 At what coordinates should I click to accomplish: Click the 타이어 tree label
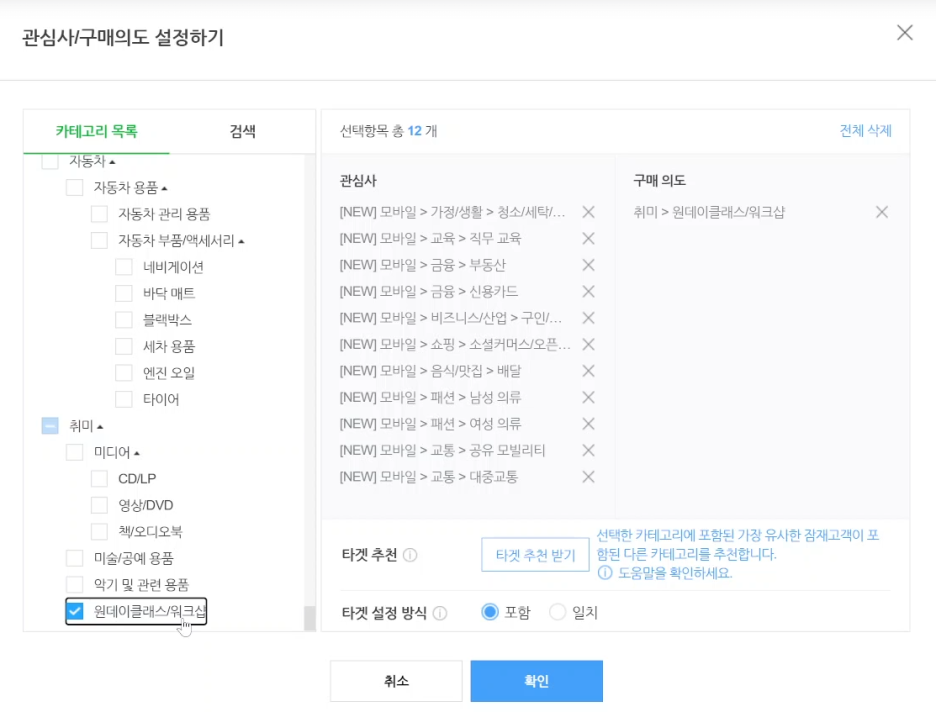point(161,399)
